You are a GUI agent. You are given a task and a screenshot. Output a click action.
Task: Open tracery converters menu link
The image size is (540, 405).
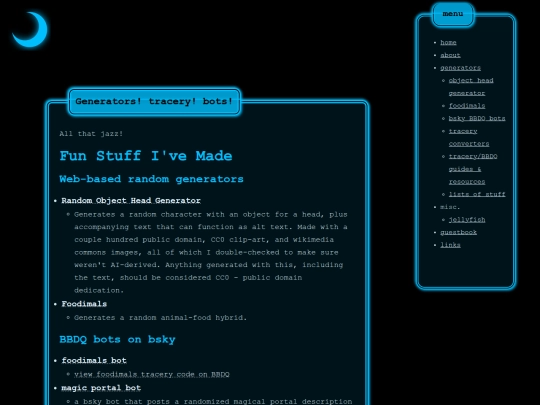pyautogui.click(x=469, y=137)
